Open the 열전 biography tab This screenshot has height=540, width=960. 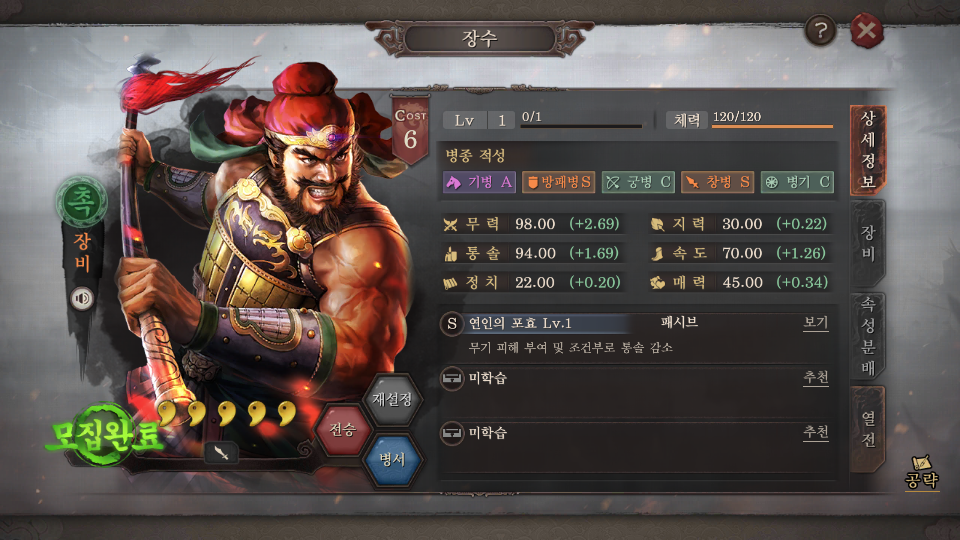coord(868,429)
